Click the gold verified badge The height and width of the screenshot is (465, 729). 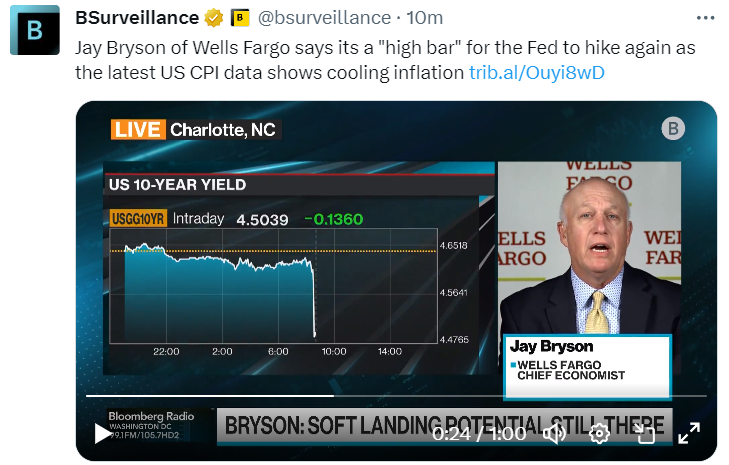(x=212, y=18)
